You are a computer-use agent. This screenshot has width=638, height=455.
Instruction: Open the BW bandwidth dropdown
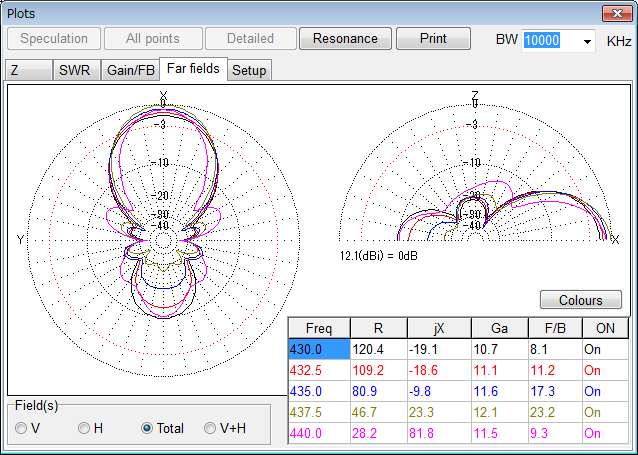pyautogui.click(x=585, y=40)
